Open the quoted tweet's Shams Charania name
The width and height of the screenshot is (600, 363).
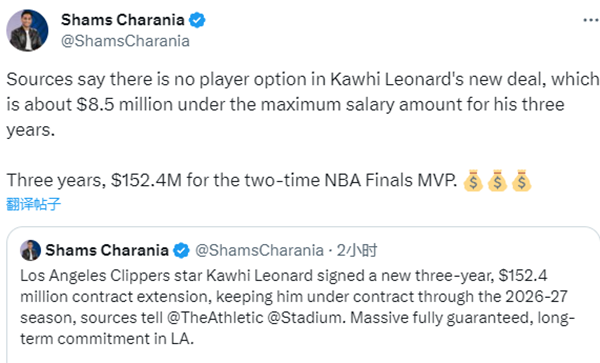tap(107, 251)
